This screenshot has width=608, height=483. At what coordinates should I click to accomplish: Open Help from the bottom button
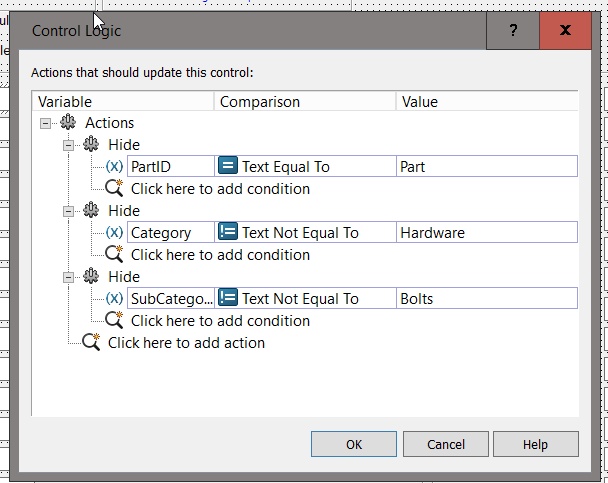pyautogui.click(x=535, y=444)
